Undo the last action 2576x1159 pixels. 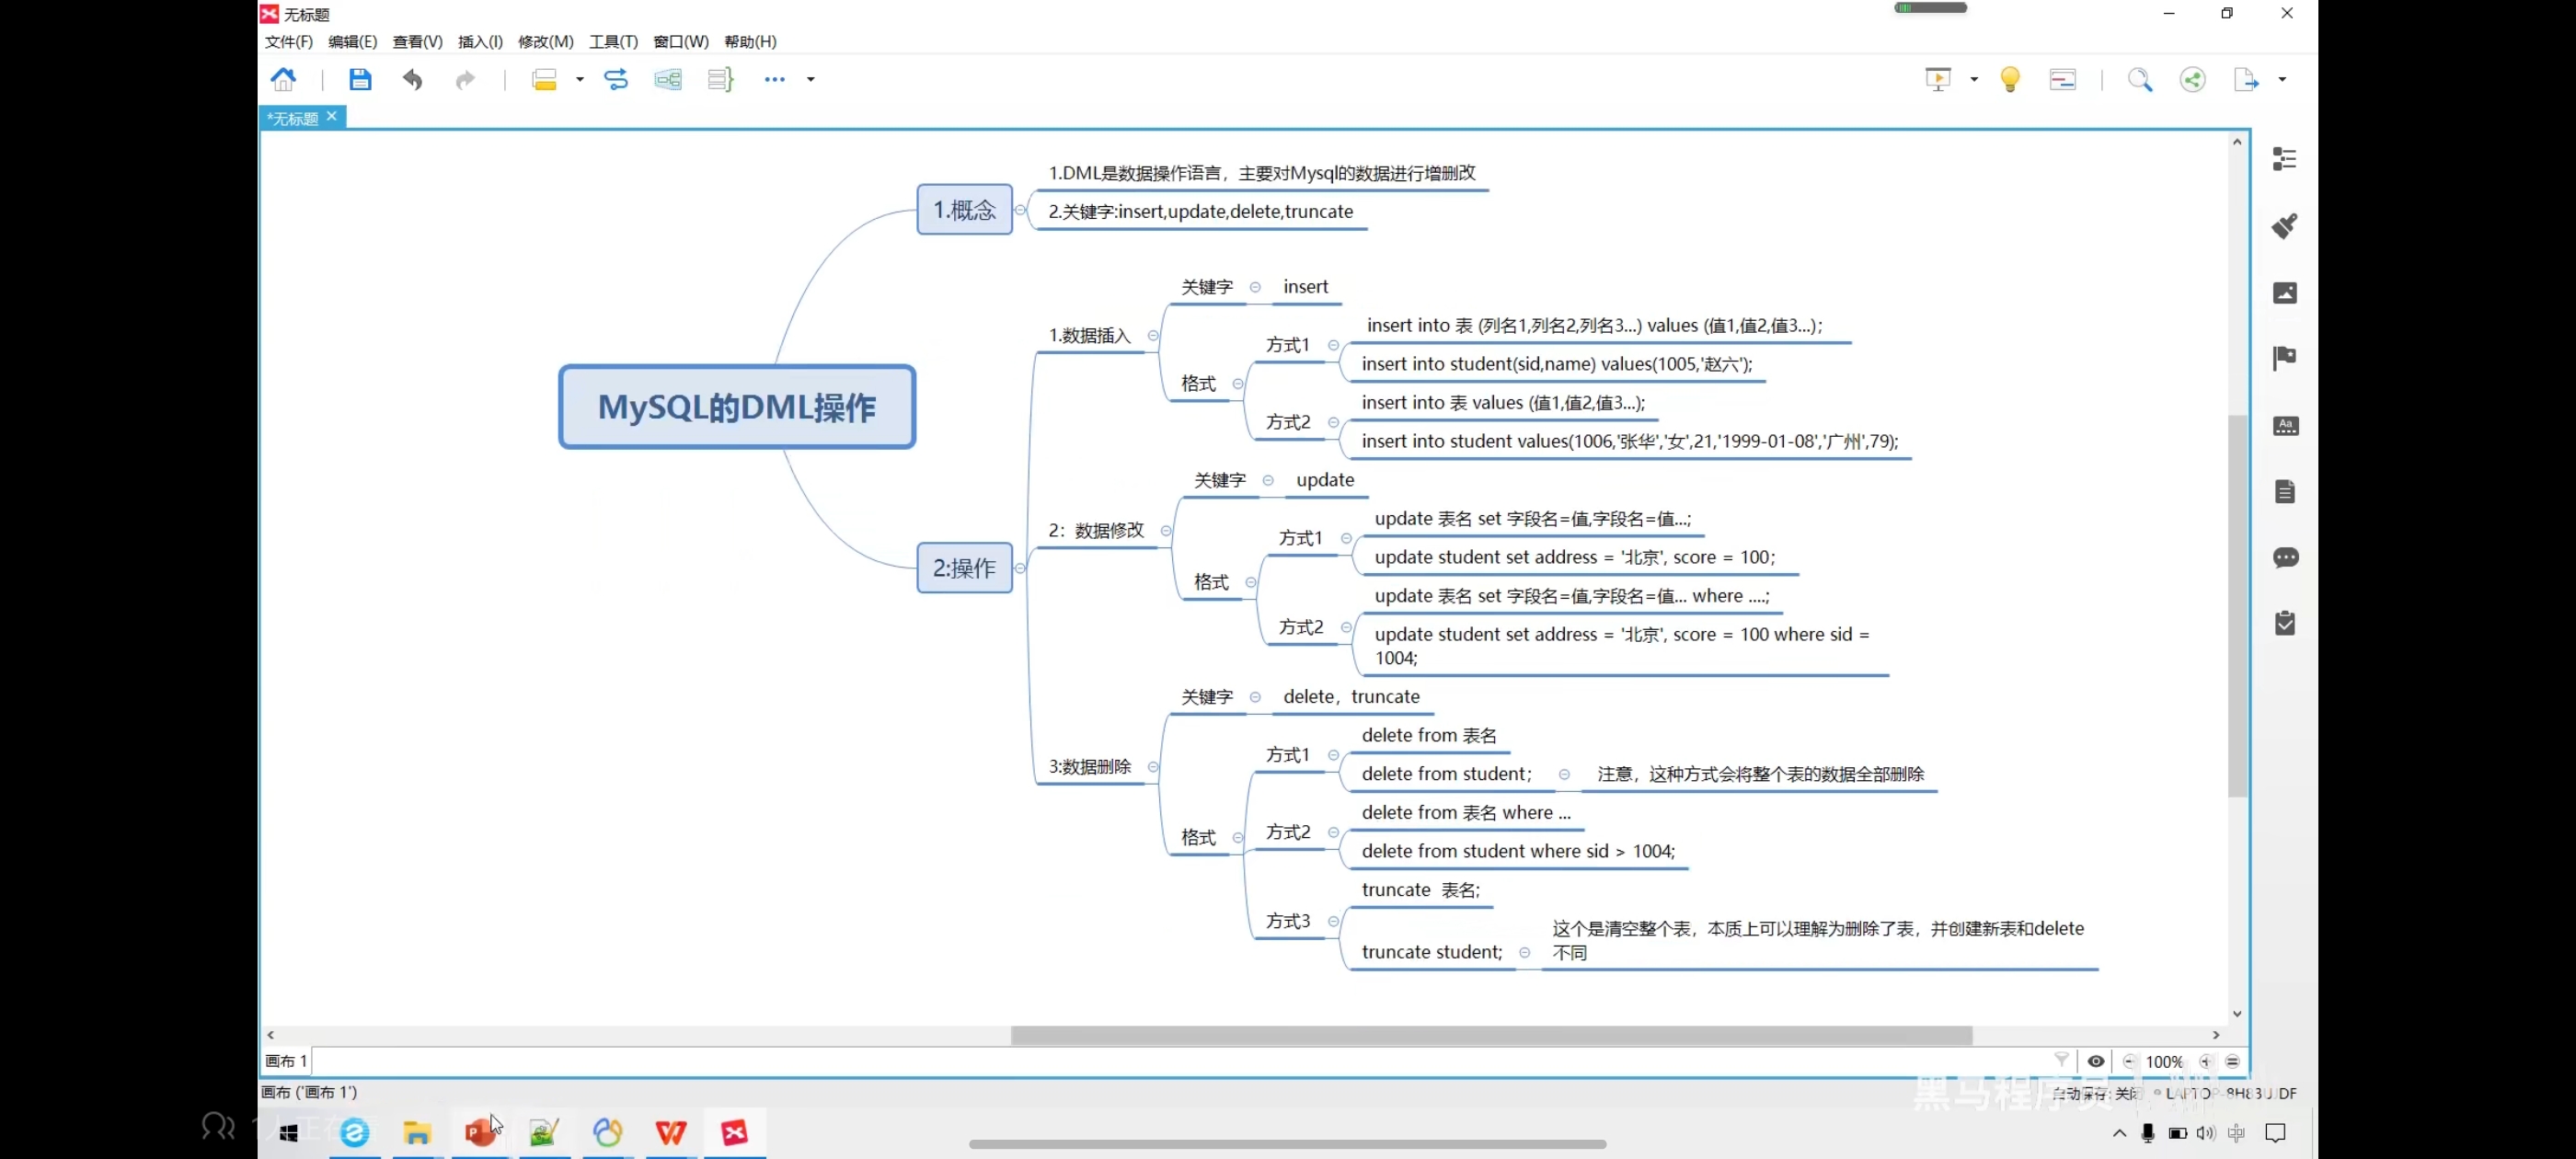(x=412, y=79)
